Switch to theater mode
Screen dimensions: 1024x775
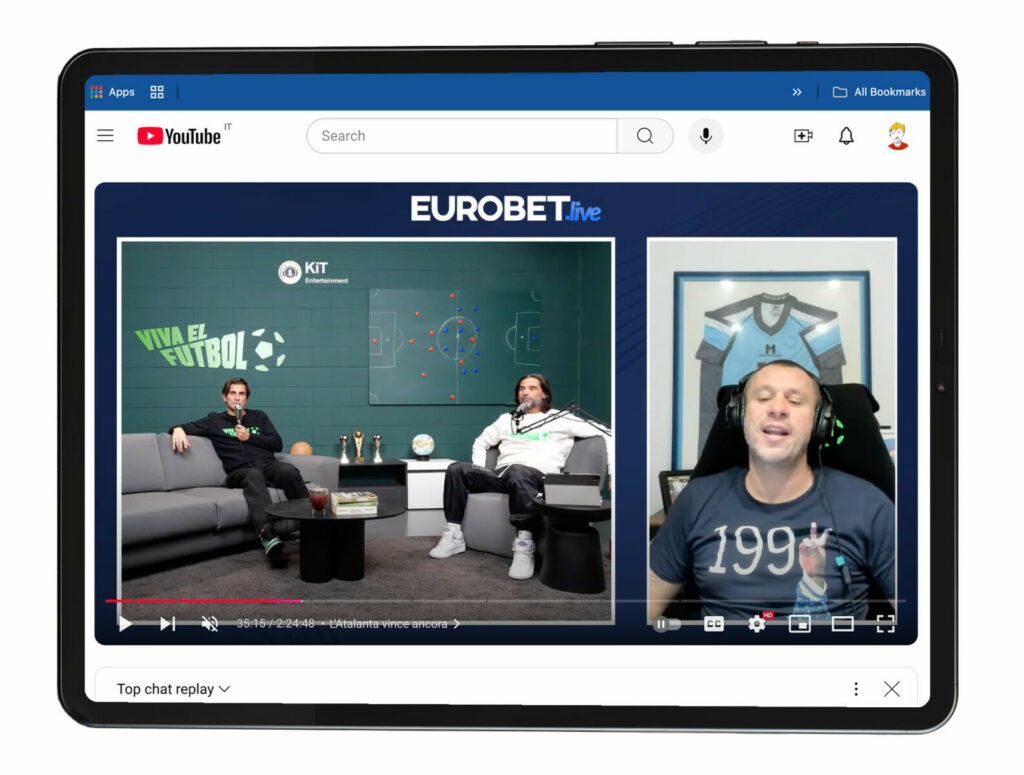842,624
